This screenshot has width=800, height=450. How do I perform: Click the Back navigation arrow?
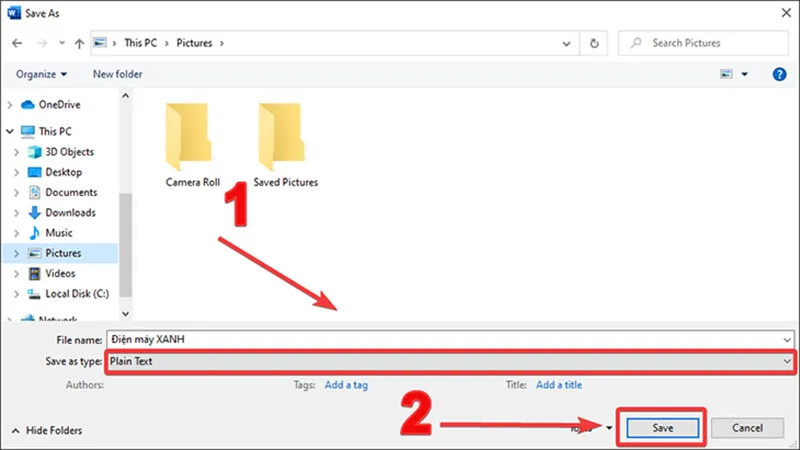17,43
